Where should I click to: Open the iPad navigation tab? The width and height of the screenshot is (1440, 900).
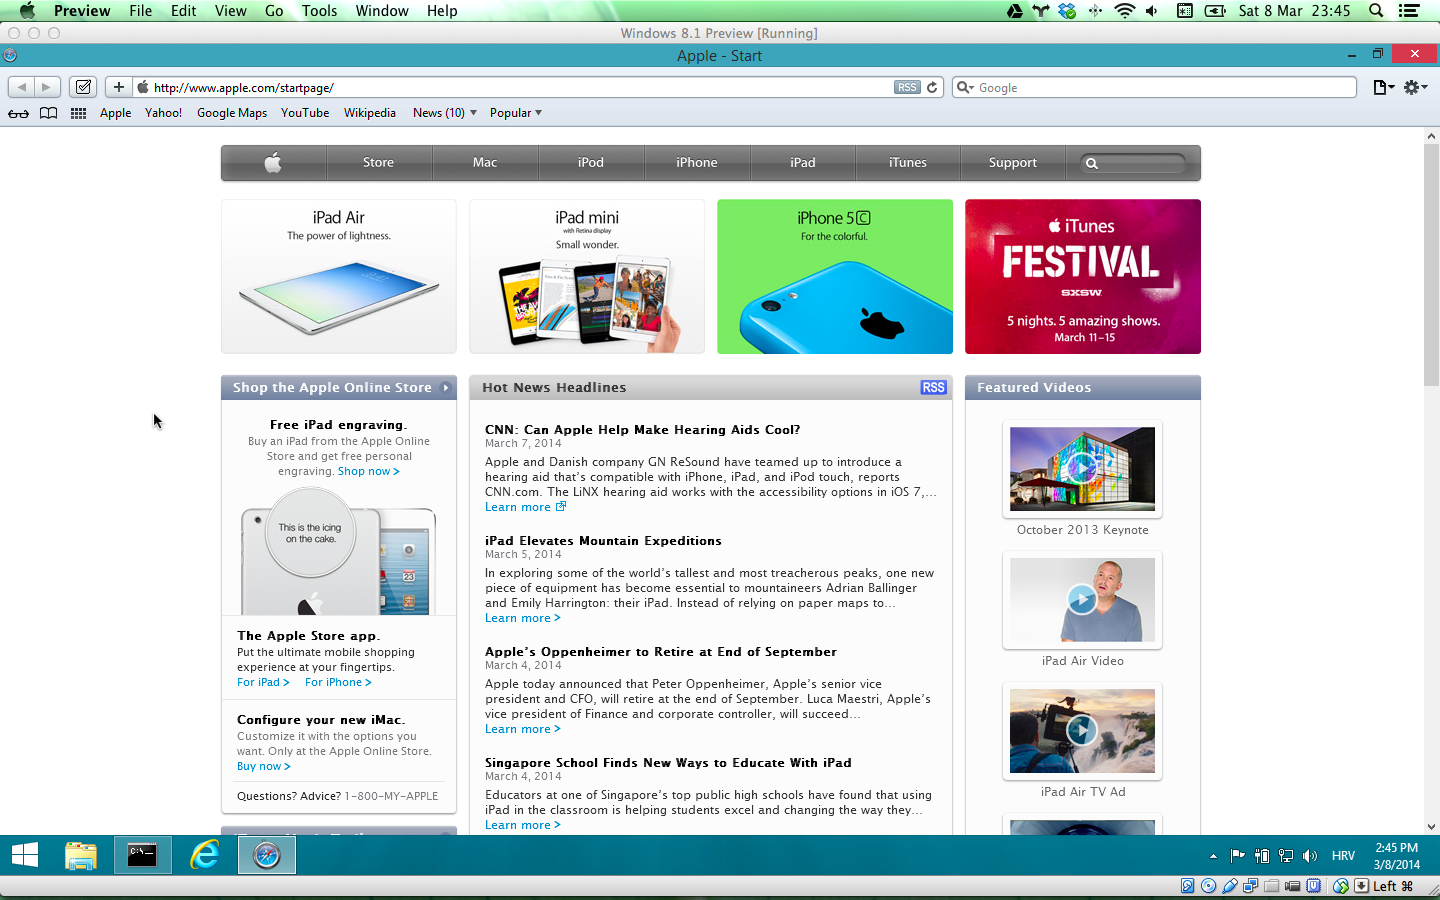(x=803, y=162)
